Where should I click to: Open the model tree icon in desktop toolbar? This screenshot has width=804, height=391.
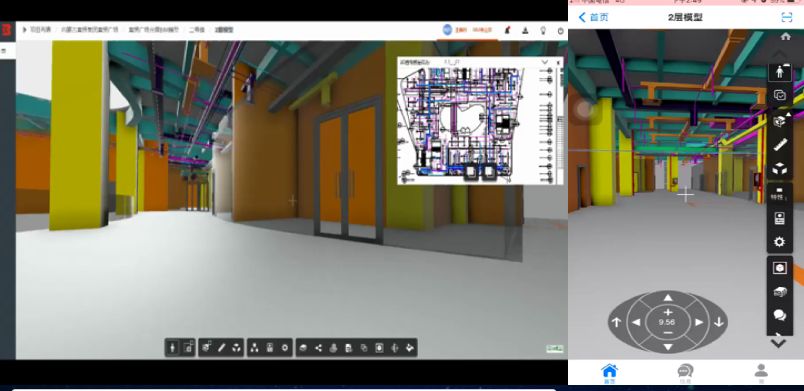pyautogui.click(x=254, y=348)
